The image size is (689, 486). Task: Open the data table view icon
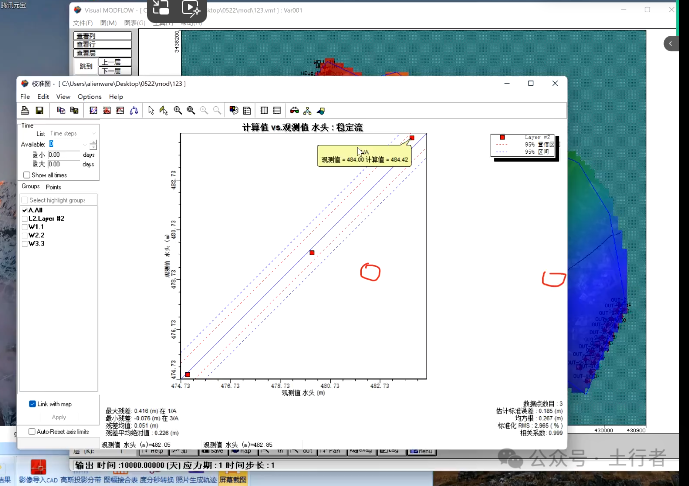(x=247, y=110)
